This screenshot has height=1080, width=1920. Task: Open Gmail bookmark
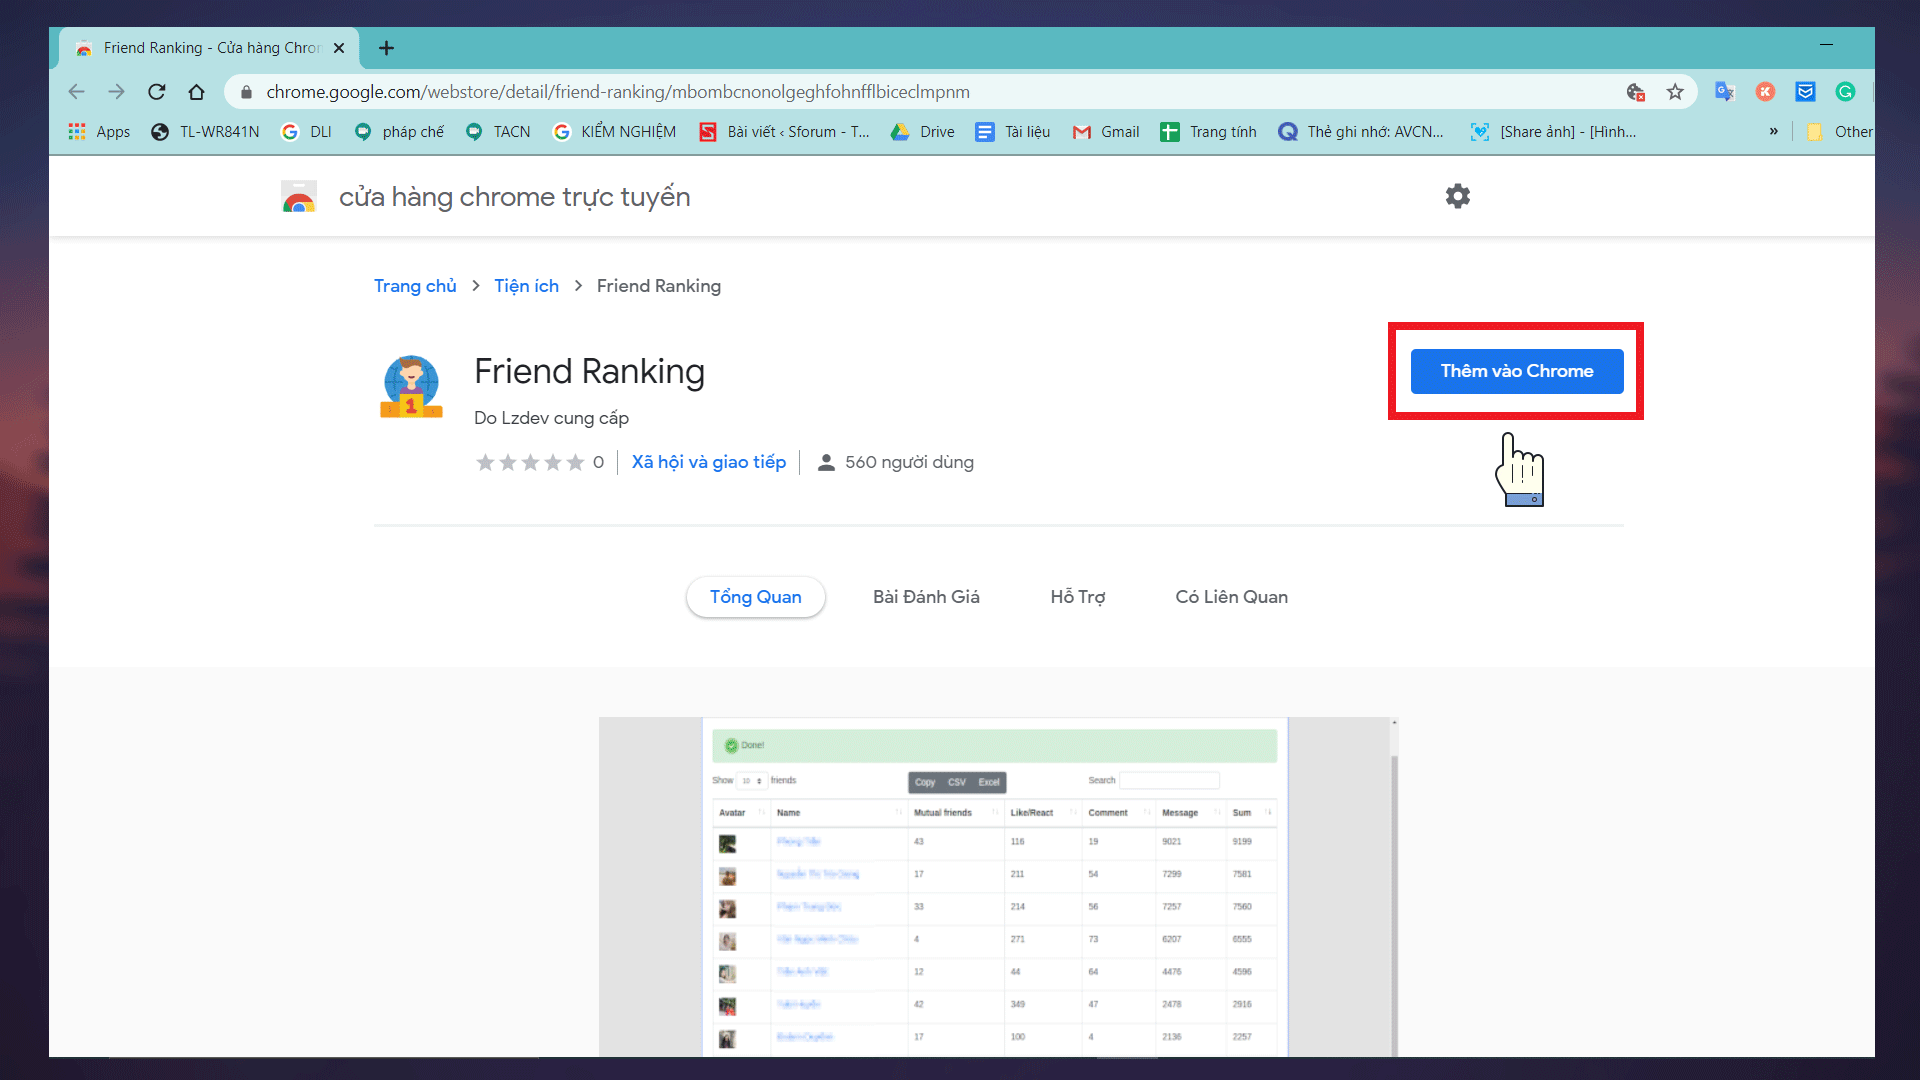pos(1106,132)
